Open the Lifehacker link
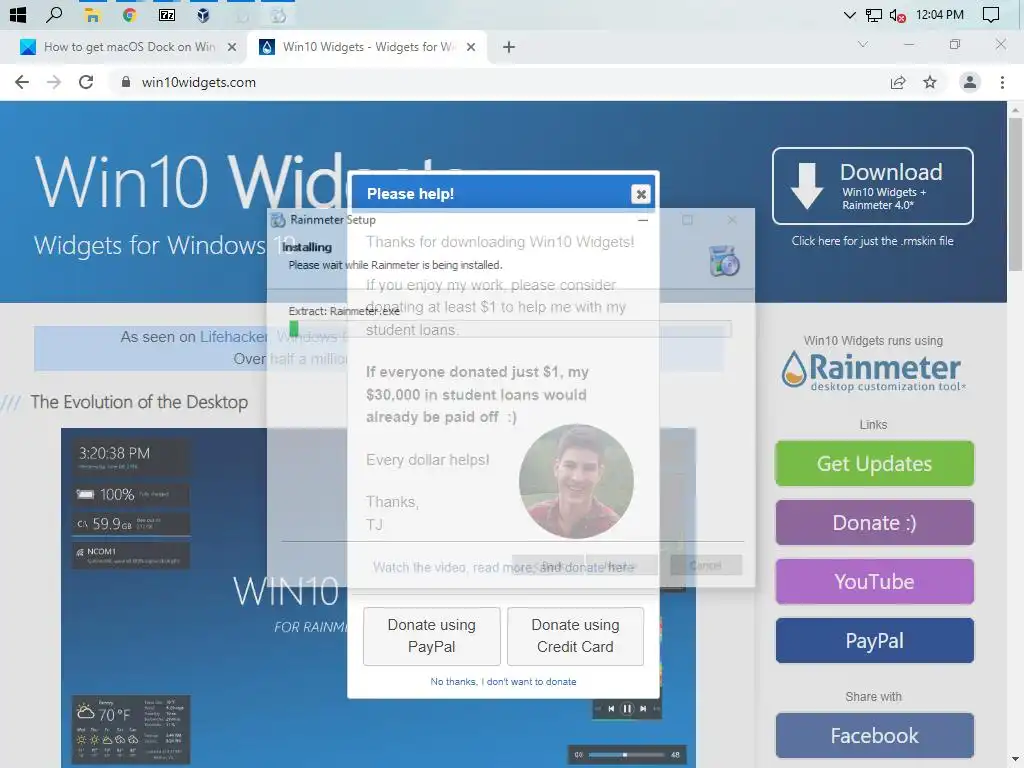Viewport: 1024px width, 768px height. click(x=233, y=337)
